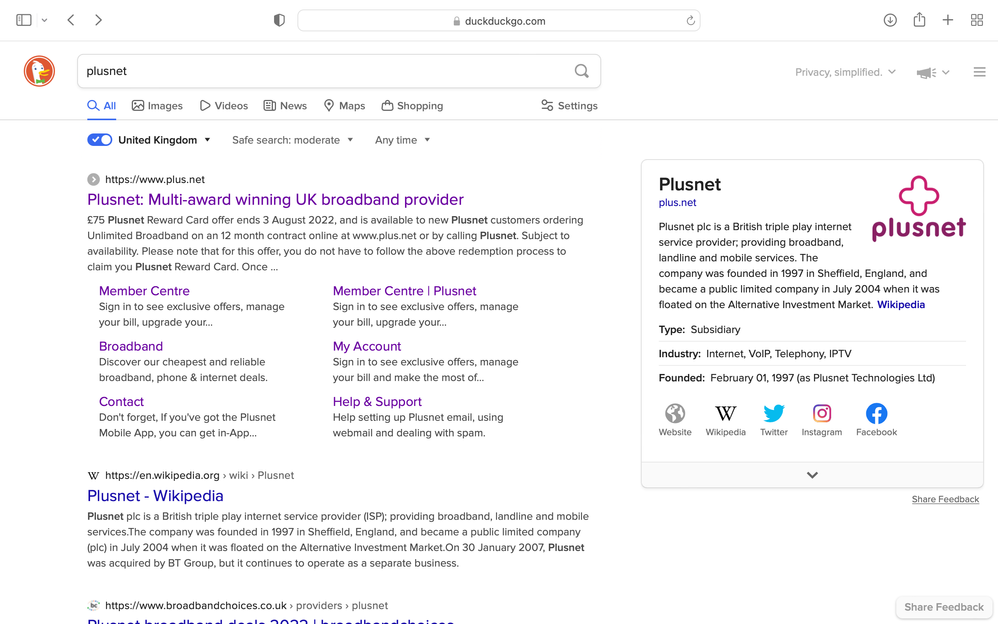Click the Website globe icon in panel
The image size is (998, 624).
click(x=675, y=414)
